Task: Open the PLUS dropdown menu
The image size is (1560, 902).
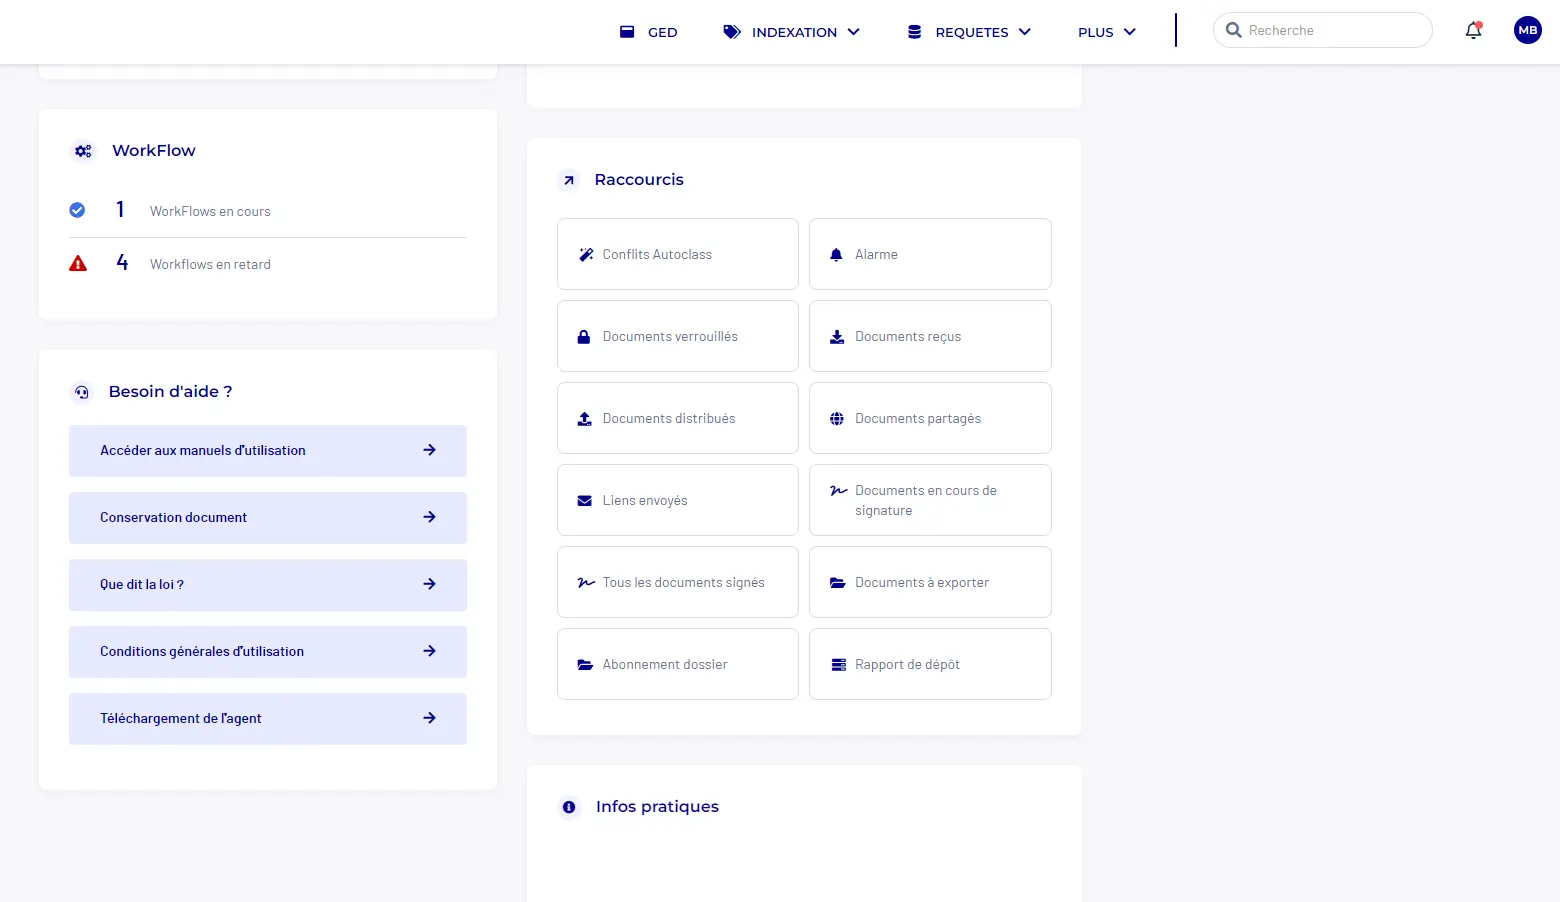Action: pos(1105,31)
